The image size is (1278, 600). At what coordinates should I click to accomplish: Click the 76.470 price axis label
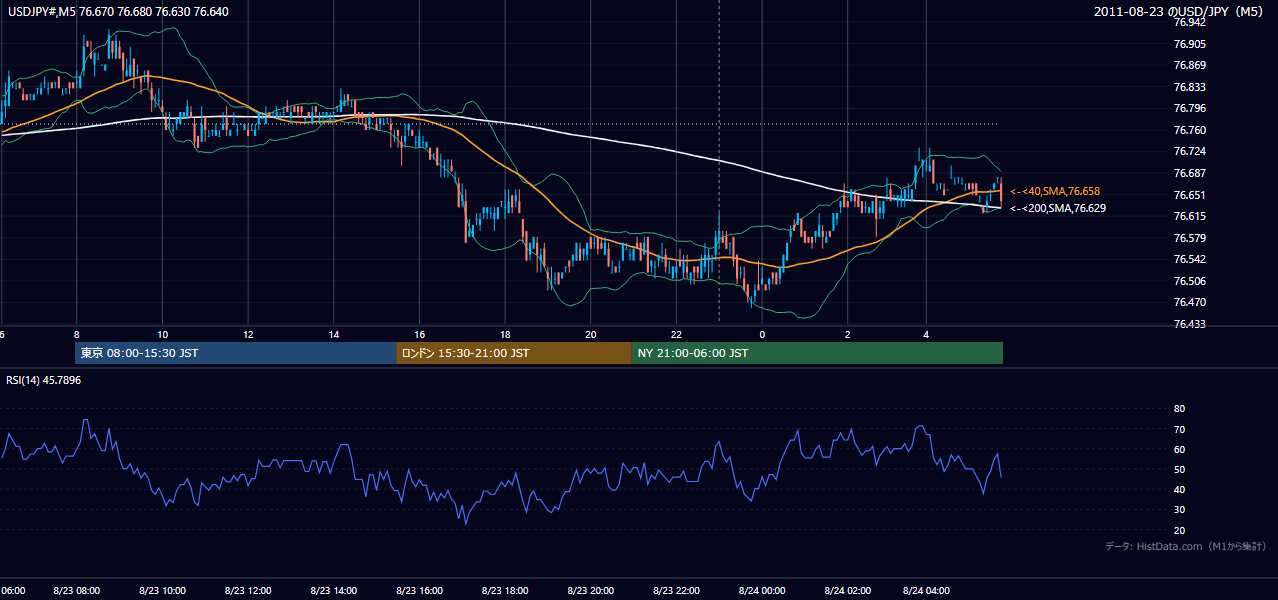(x=1190, y=302)
